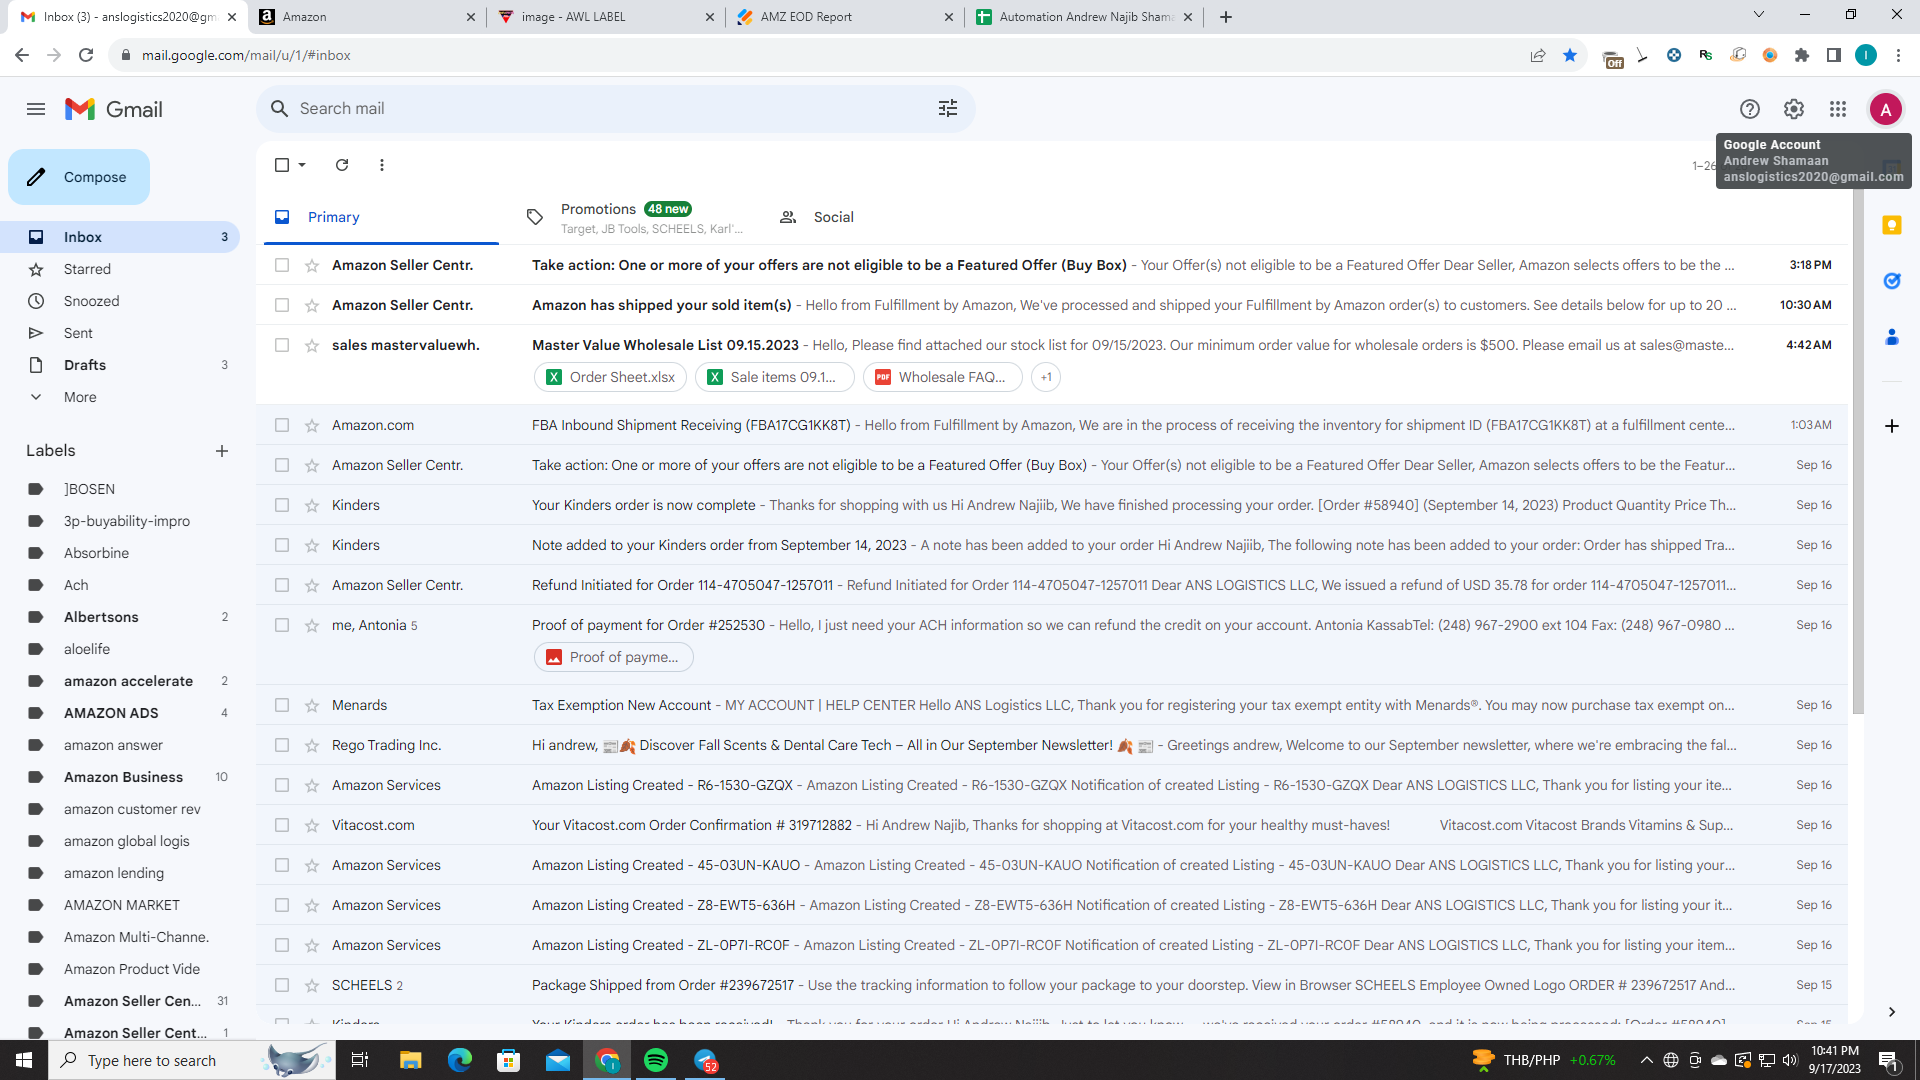
Task: Show the +1 additional attachment chip
Action: [x=1046, y=377]
